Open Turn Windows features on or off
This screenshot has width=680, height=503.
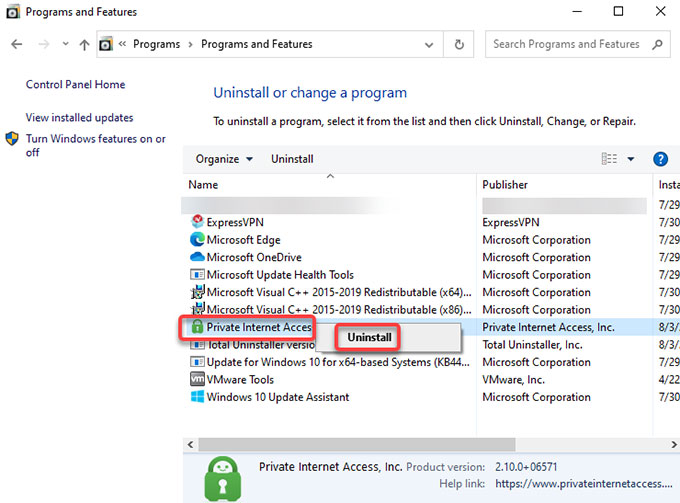95,145
